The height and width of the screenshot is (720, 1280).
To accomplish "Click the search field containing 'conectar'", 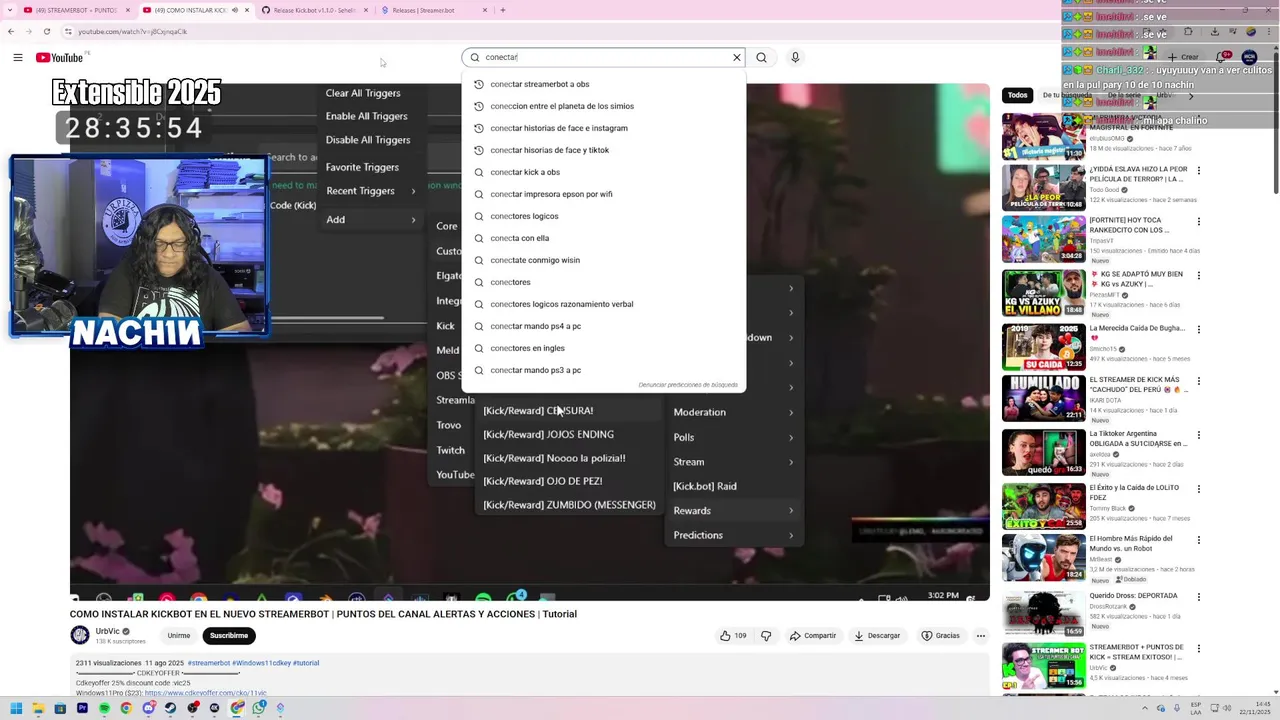I will click(x=604, y=58).
